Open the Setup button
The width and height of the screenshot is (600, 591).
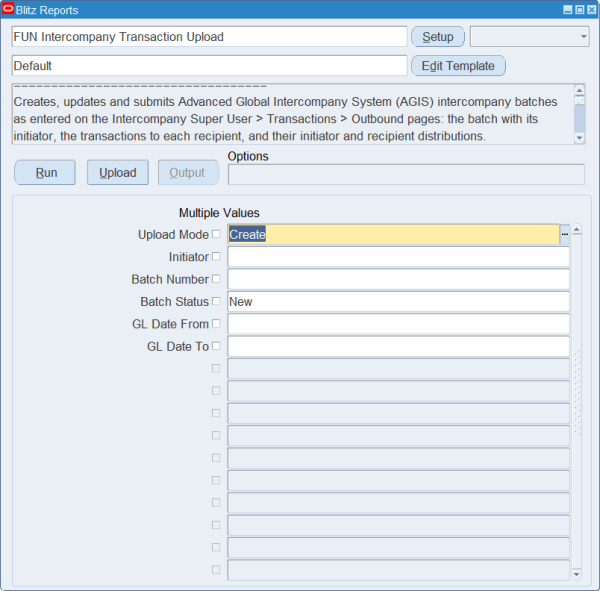coord(438,37)
